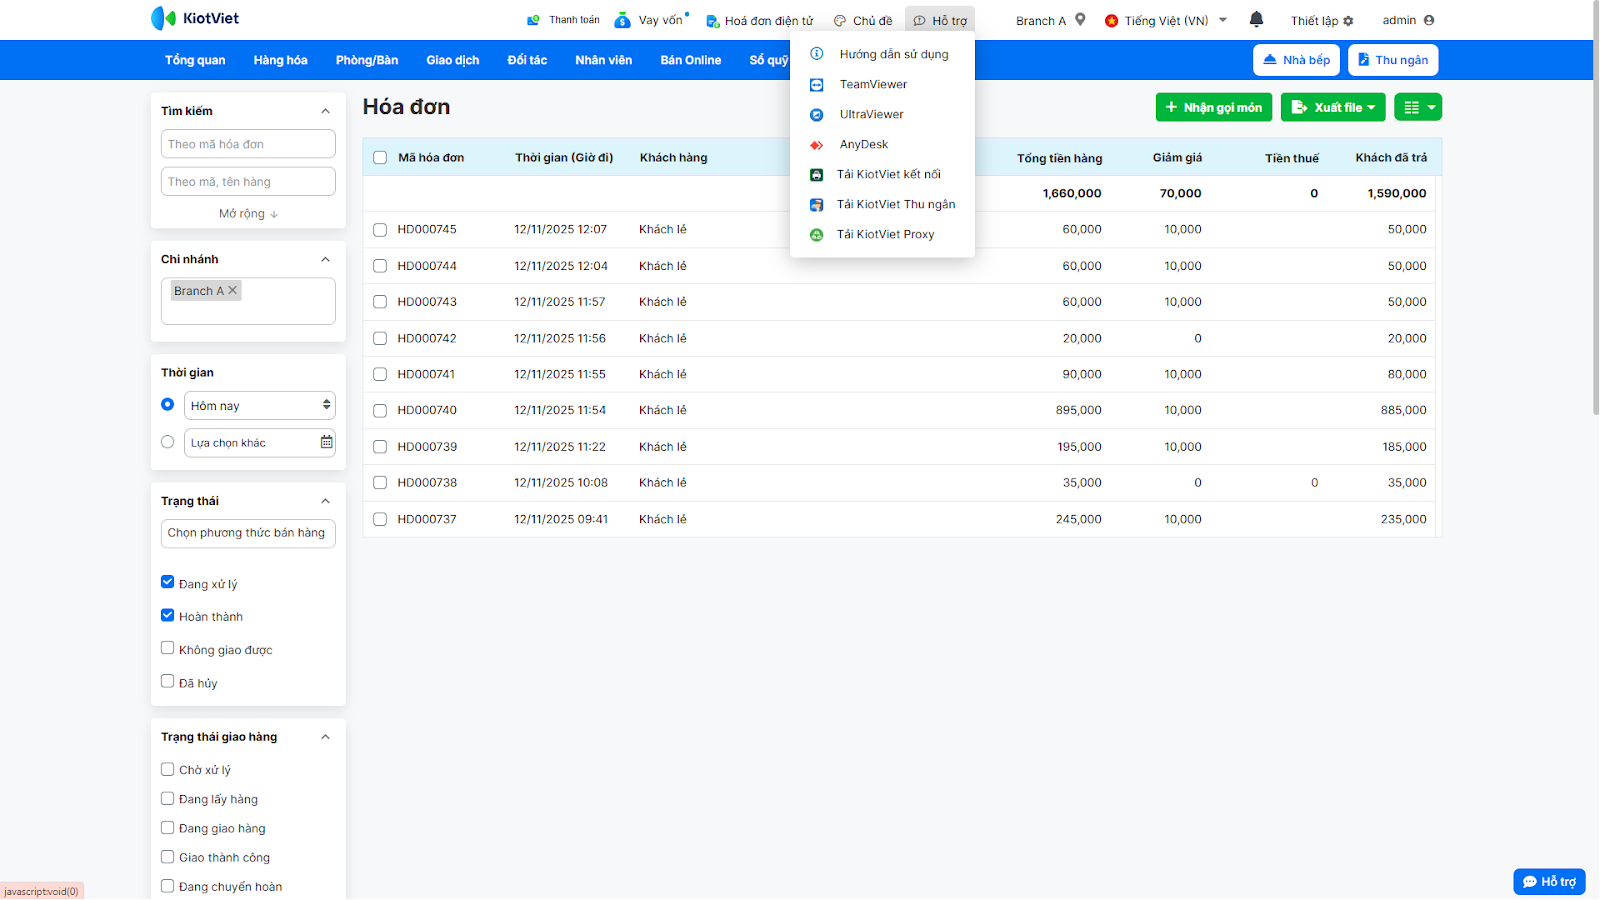Check the box for invoice HD000745

tap(380, 230)
